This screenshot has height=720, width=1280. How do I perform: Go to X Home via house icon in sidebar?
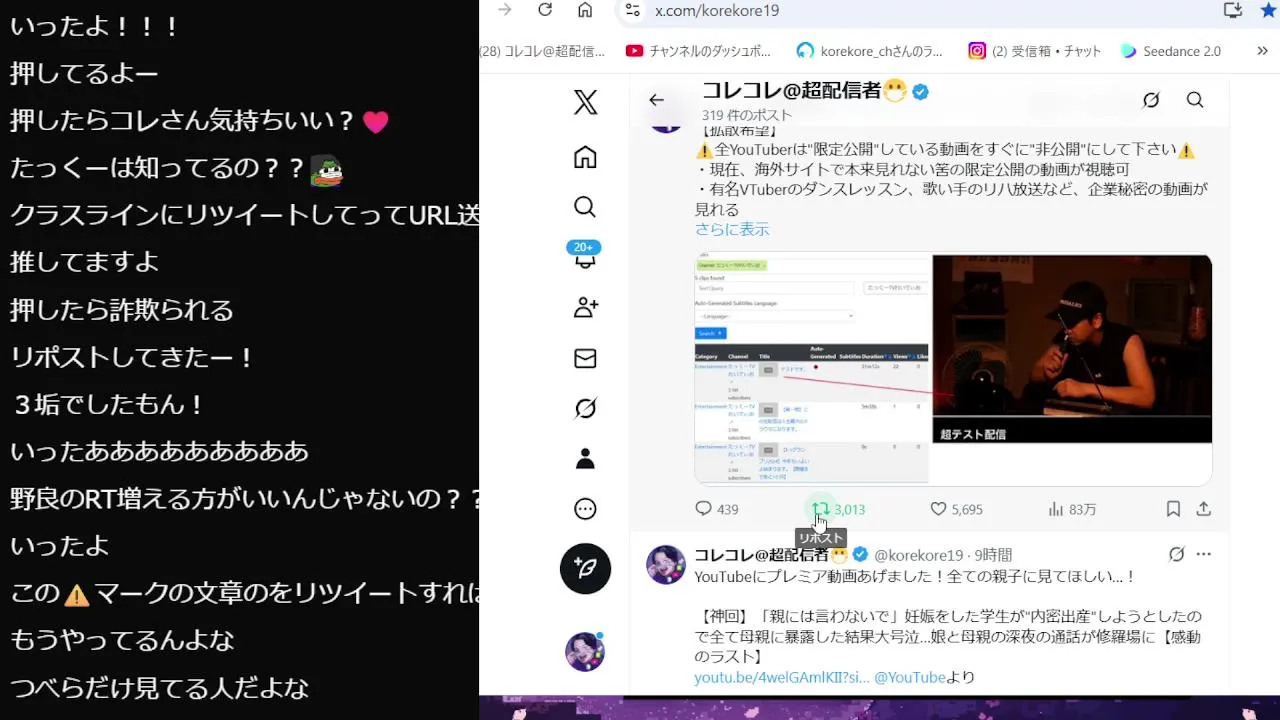tap(585, 157)
